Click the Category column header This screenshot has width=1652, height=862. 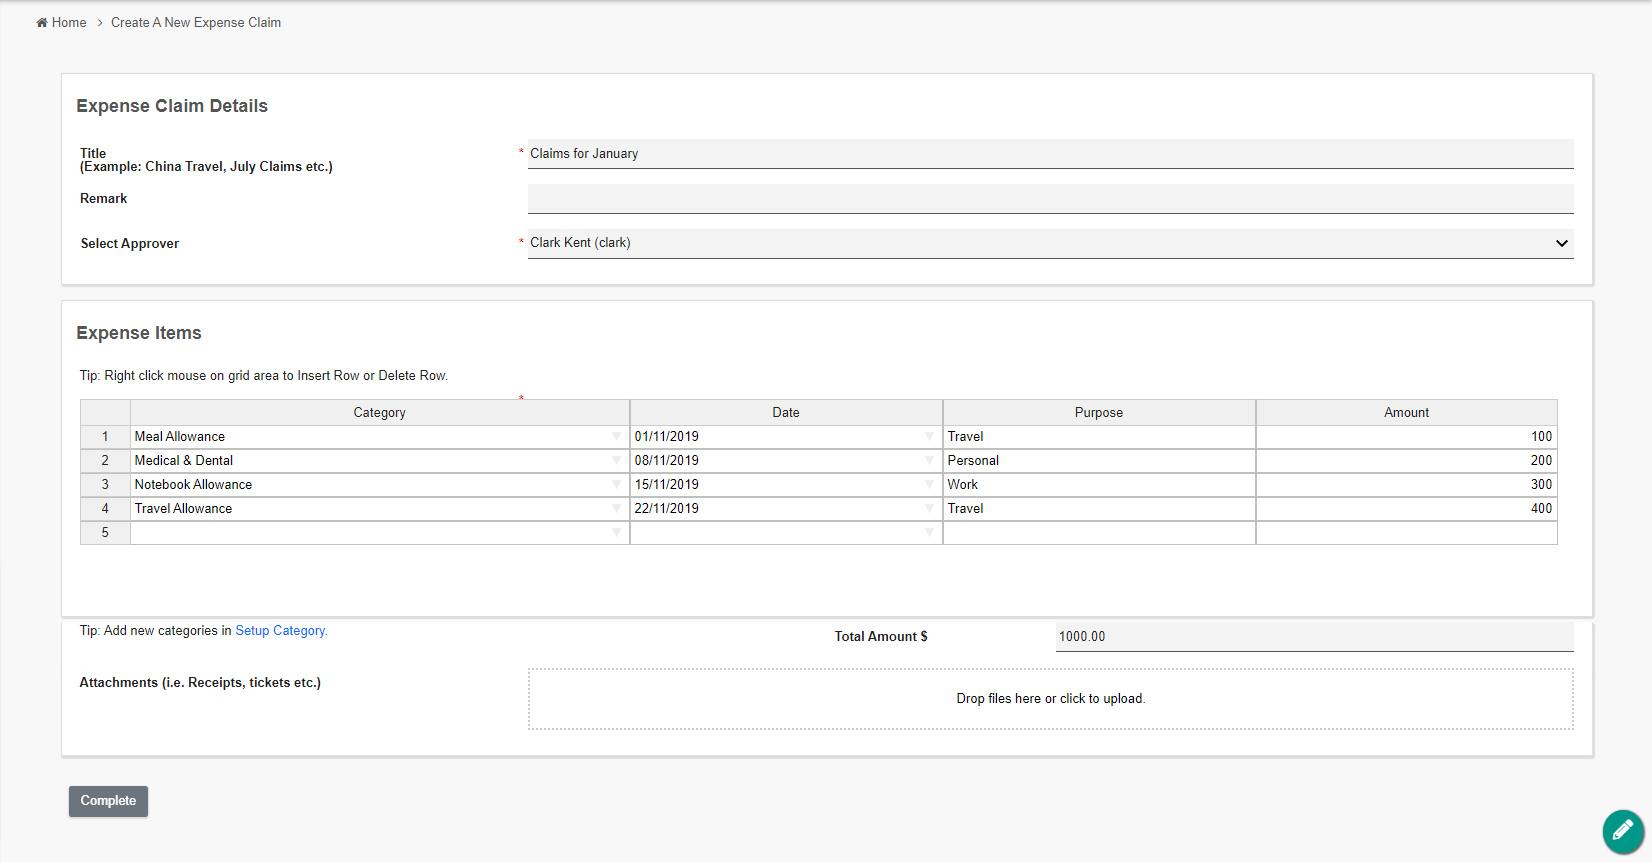click(x=379, y=413)
